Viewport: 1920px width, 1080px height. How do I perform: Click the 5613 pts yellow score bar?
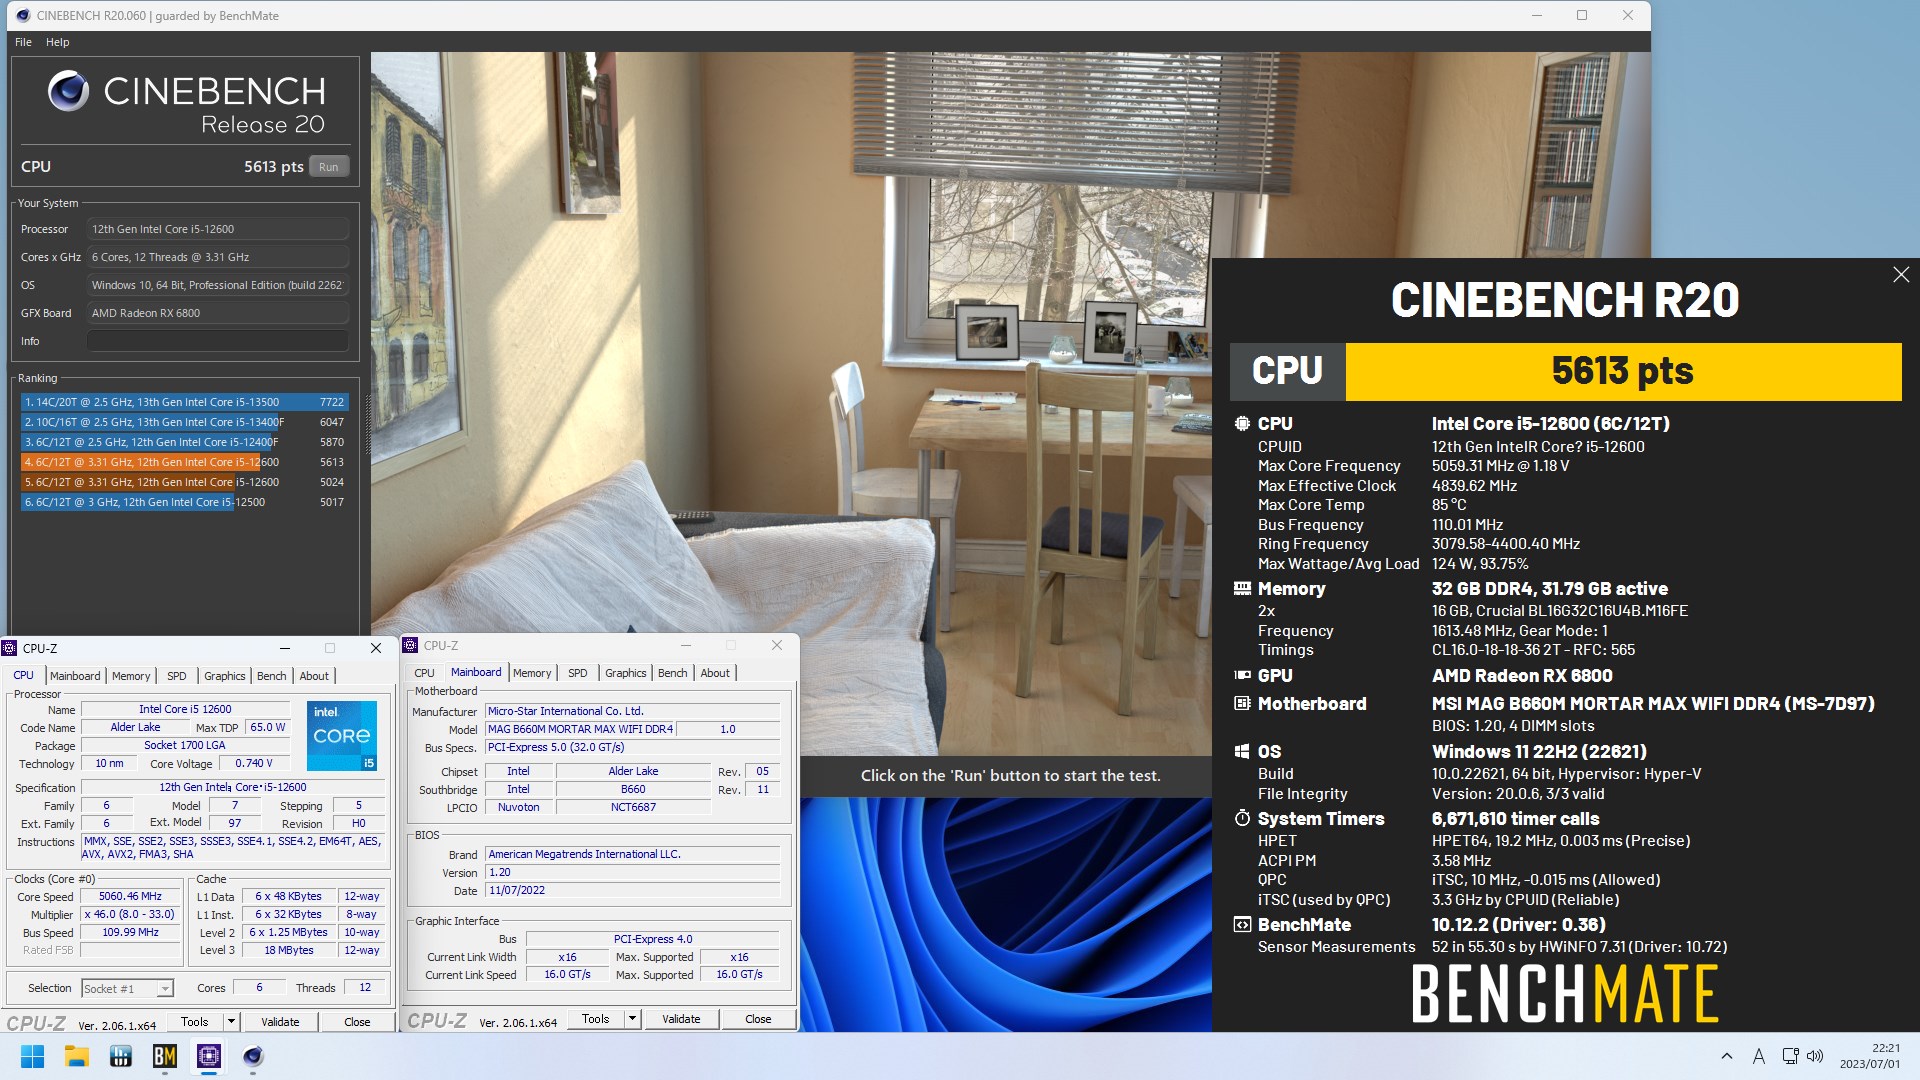[x=1623, y=371]
